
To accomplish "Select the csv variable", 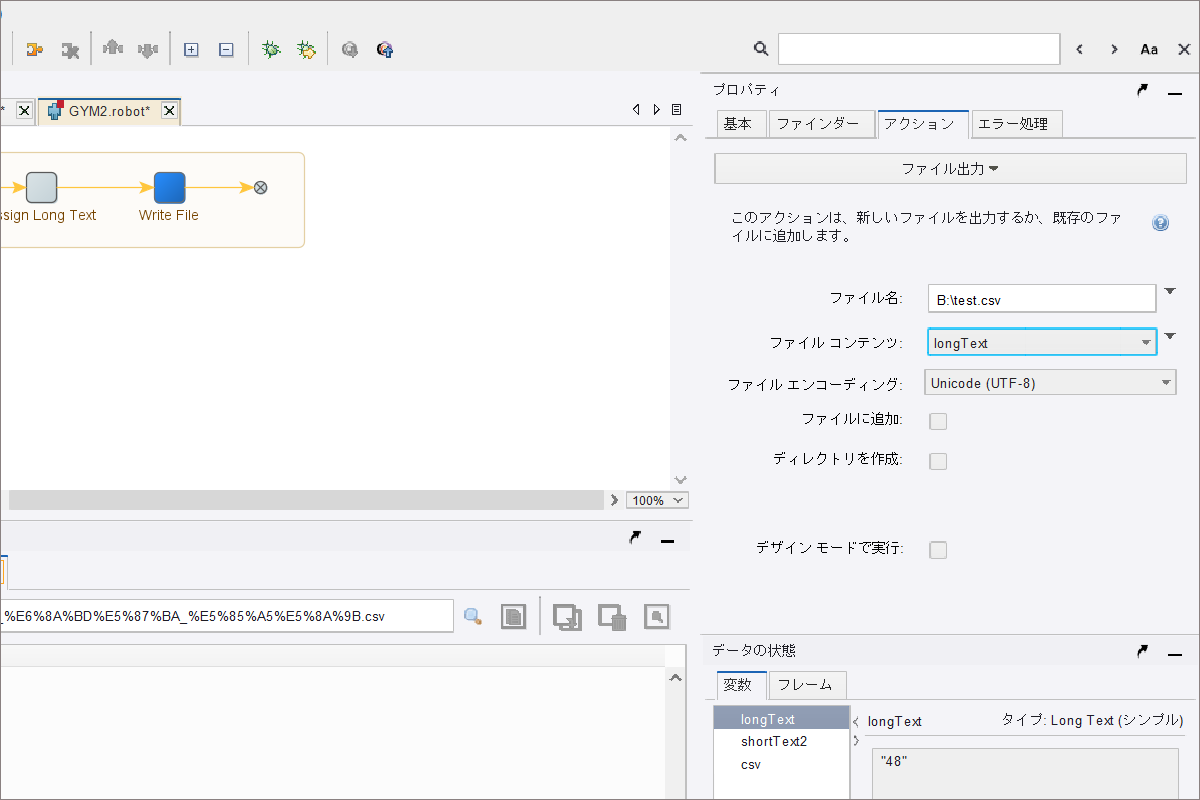I will 781,764.
